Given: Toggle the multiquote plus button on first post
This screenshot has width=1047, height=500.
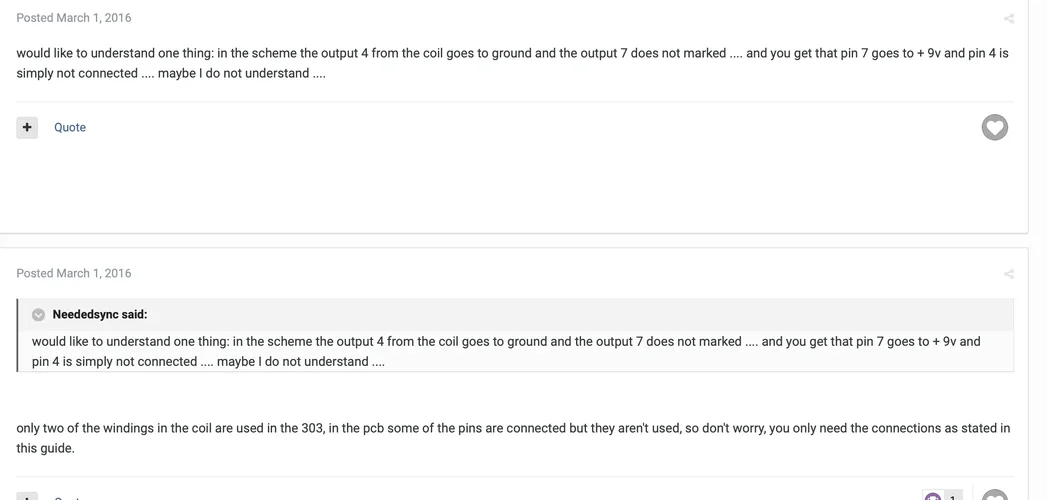Looking at the screenshot, I should (x=27, y=127).
